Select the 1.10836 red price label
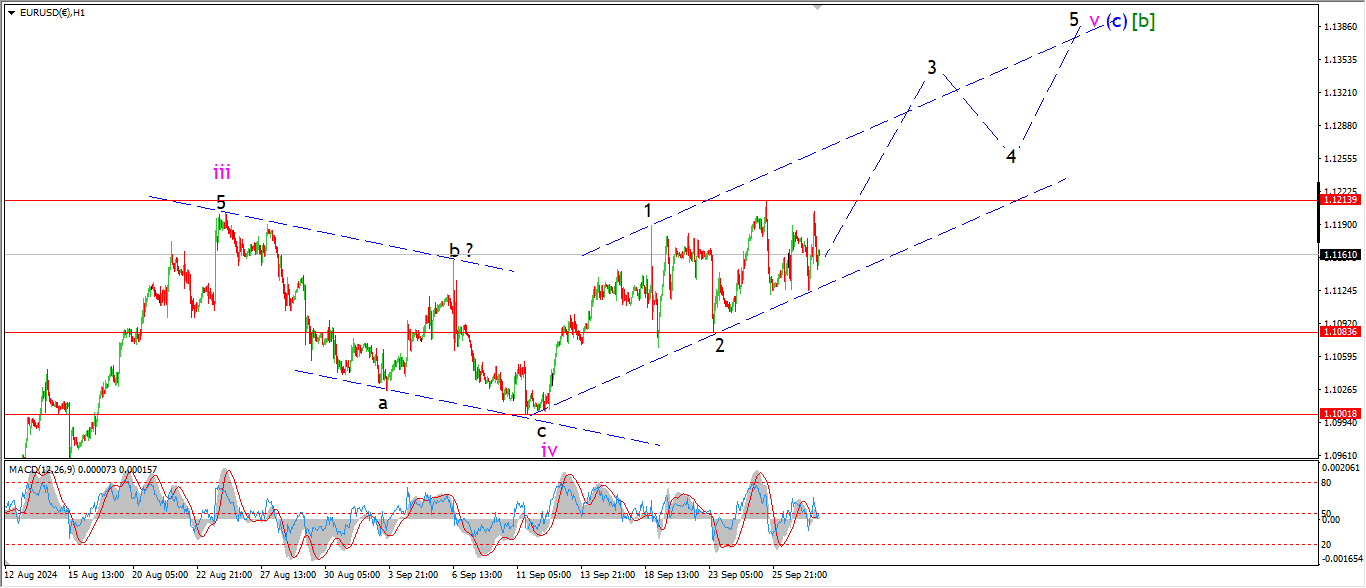The width and height of the screenshot is (1366, 588). coord(1339,332)
